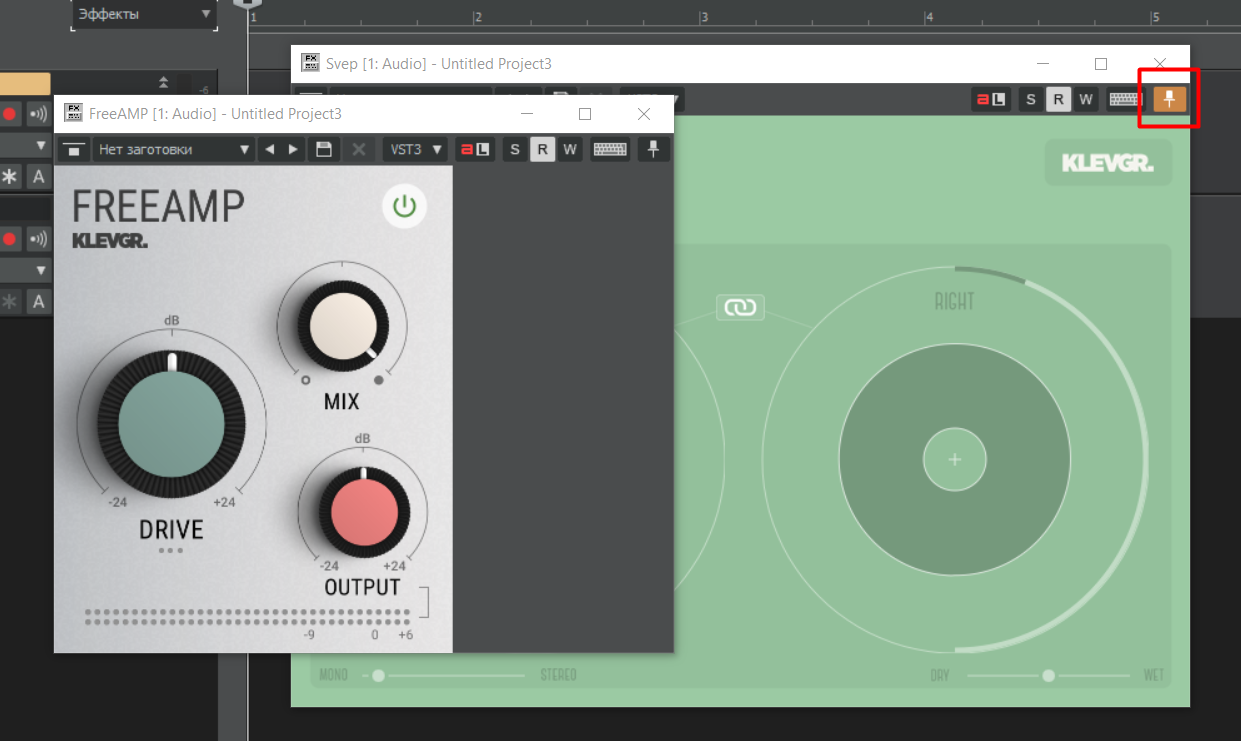This screenshot has width=1241, height=741.
Task: Open the "Эффекты" dropdown
Action: tap(145, 14)
